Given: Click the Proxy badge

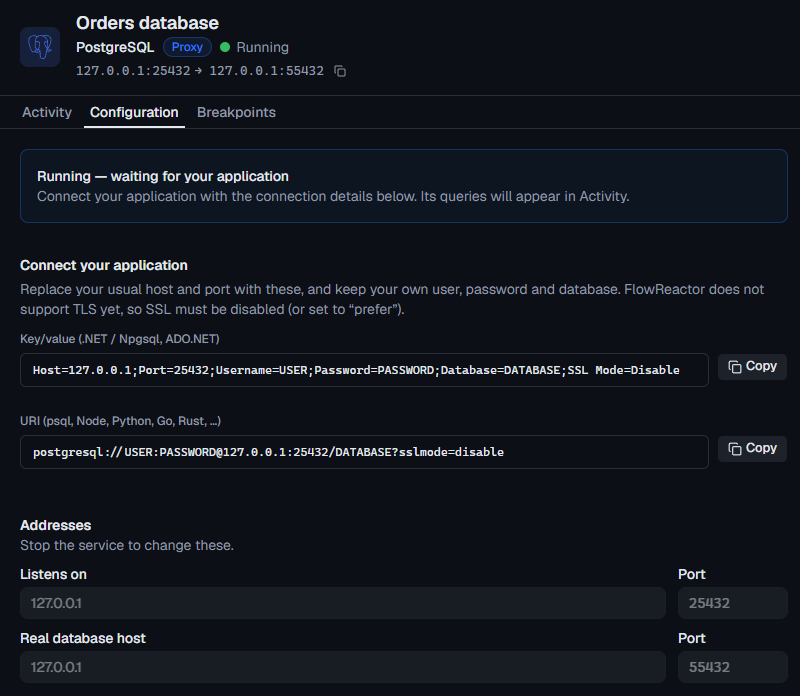Looking at the screenshot, I should (187, 47).
